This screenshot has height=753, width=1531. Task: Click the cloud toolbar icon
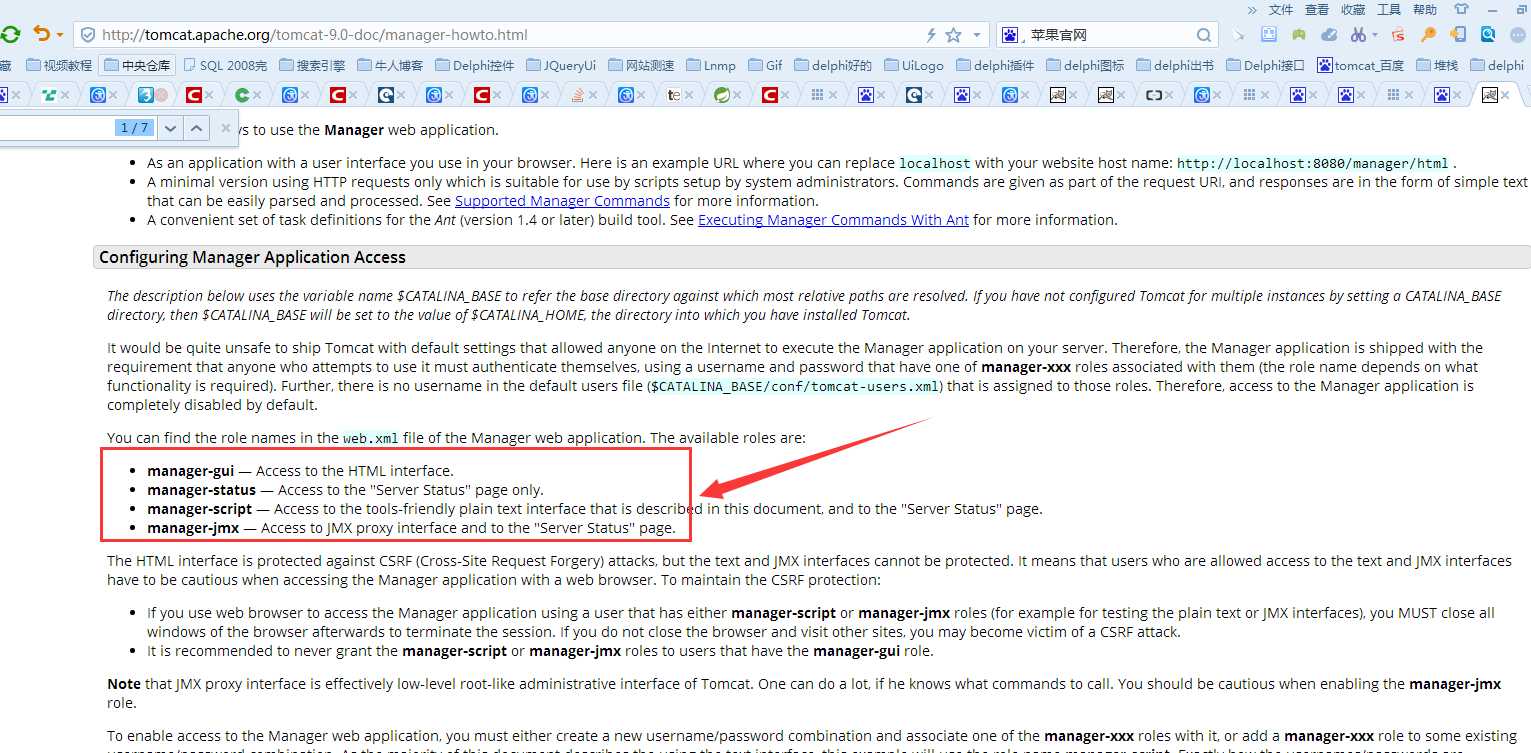(x=1329, y=35)
